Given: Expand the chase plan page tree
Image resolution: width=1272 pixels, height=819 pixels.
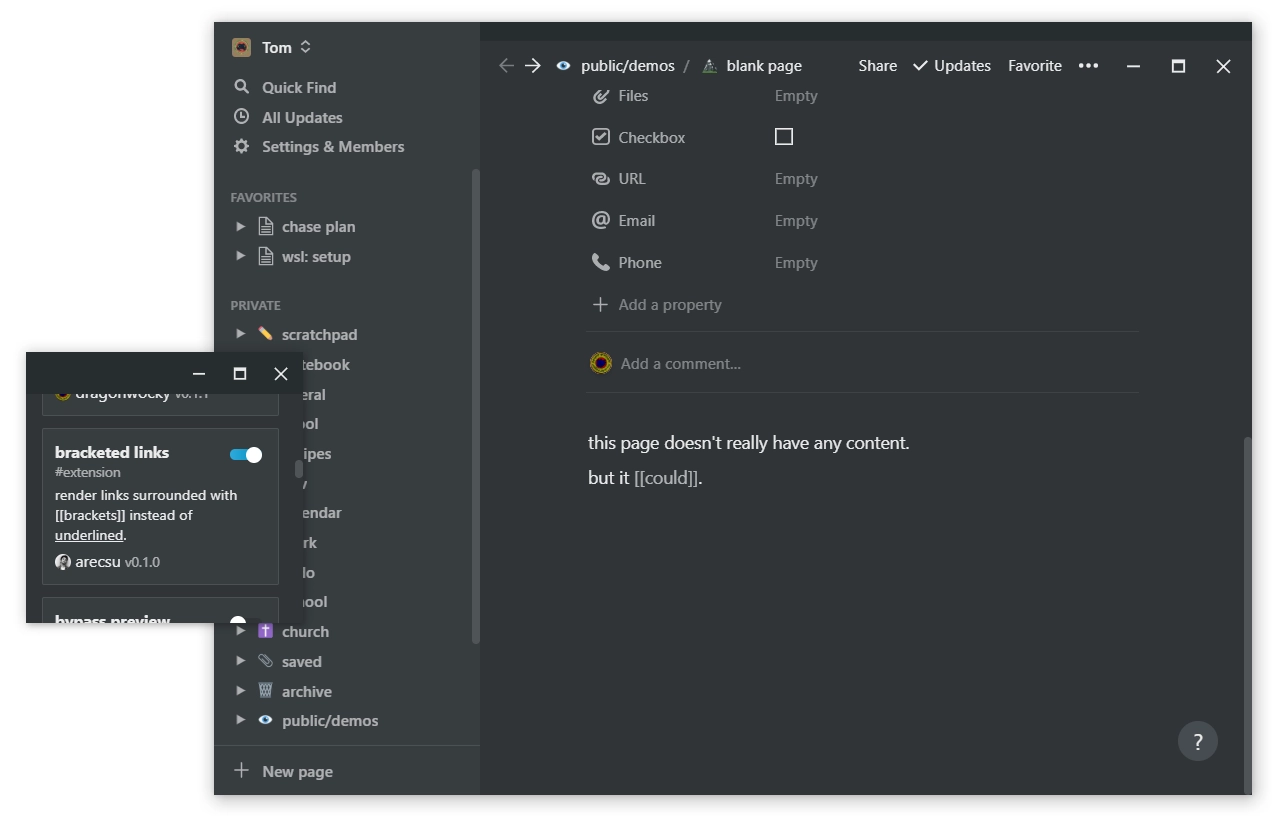Looking at the screenshot, I should tap(240, 227).
